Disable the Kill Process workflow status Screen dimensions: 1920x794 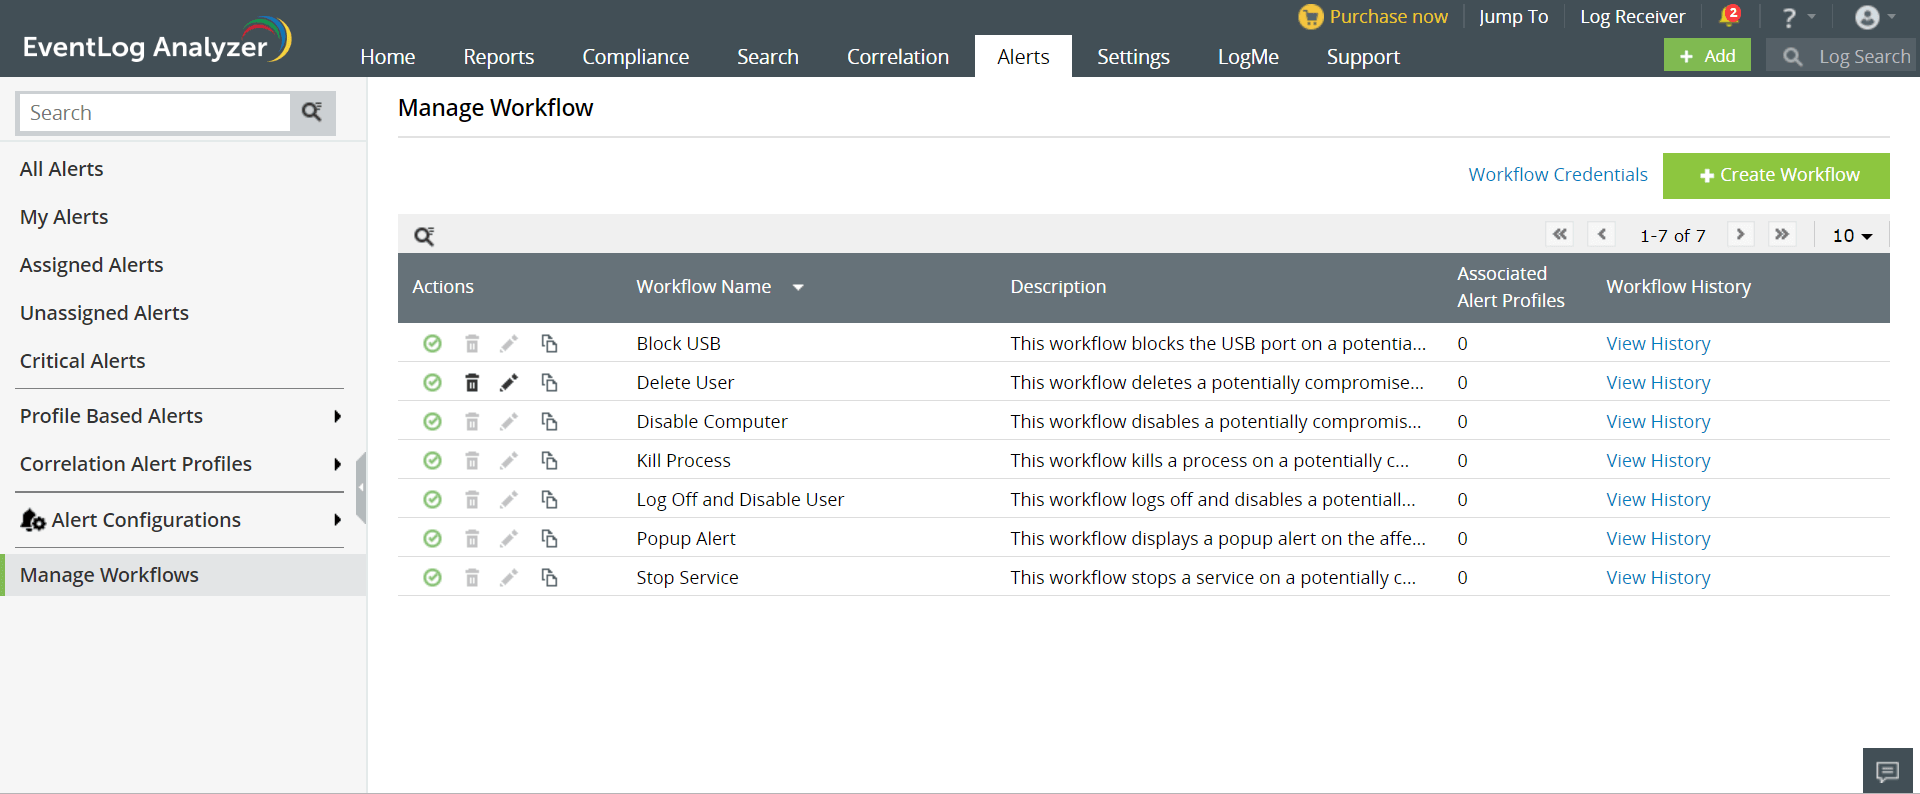pyautogui.click(x=432, y=460)
